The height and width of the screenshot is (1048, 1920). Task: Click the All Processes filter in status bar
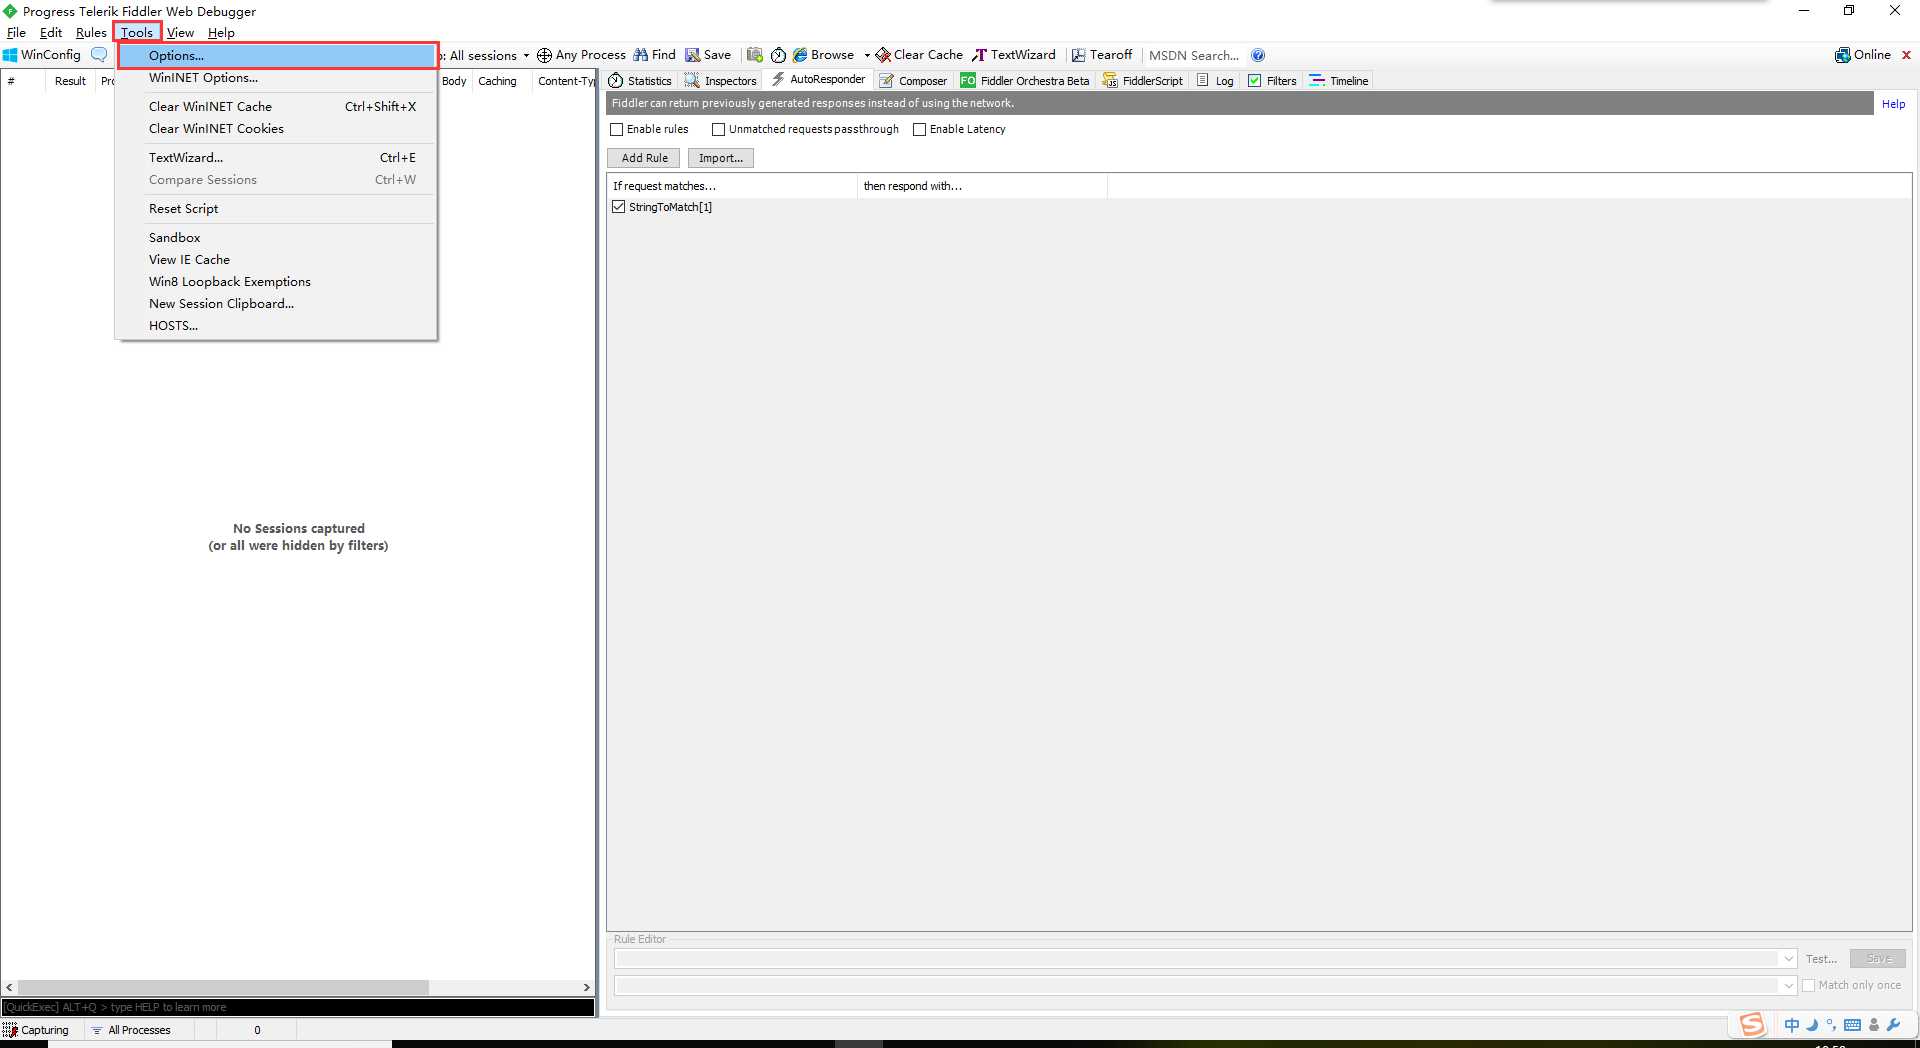(131, 1030)
